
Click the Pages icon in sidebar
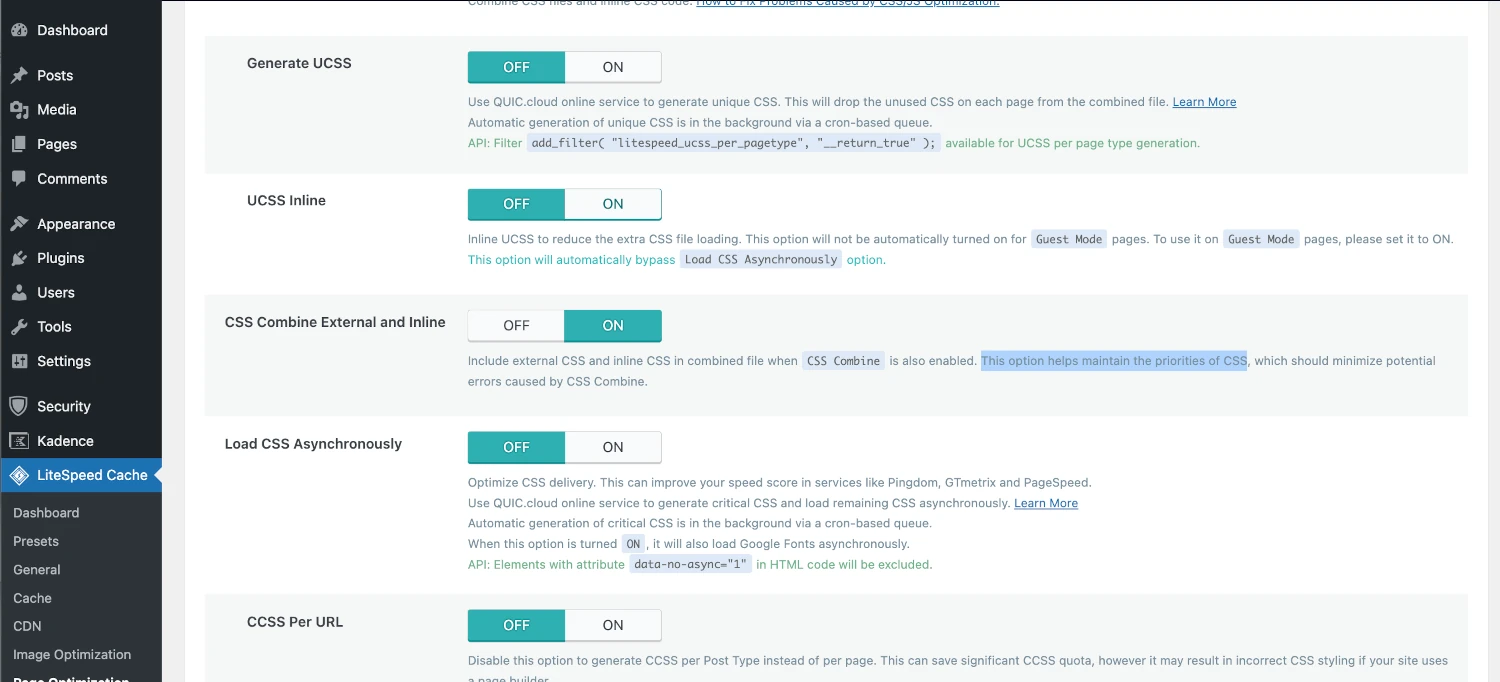(x=19, y=144)
